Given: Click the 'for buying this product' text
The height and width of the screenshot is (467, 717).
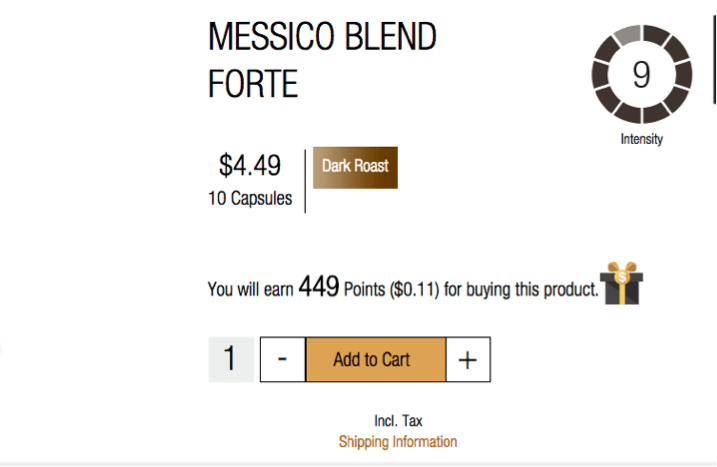Looking at the screenshot, I should pyautogui.click(x=521, y=290).
